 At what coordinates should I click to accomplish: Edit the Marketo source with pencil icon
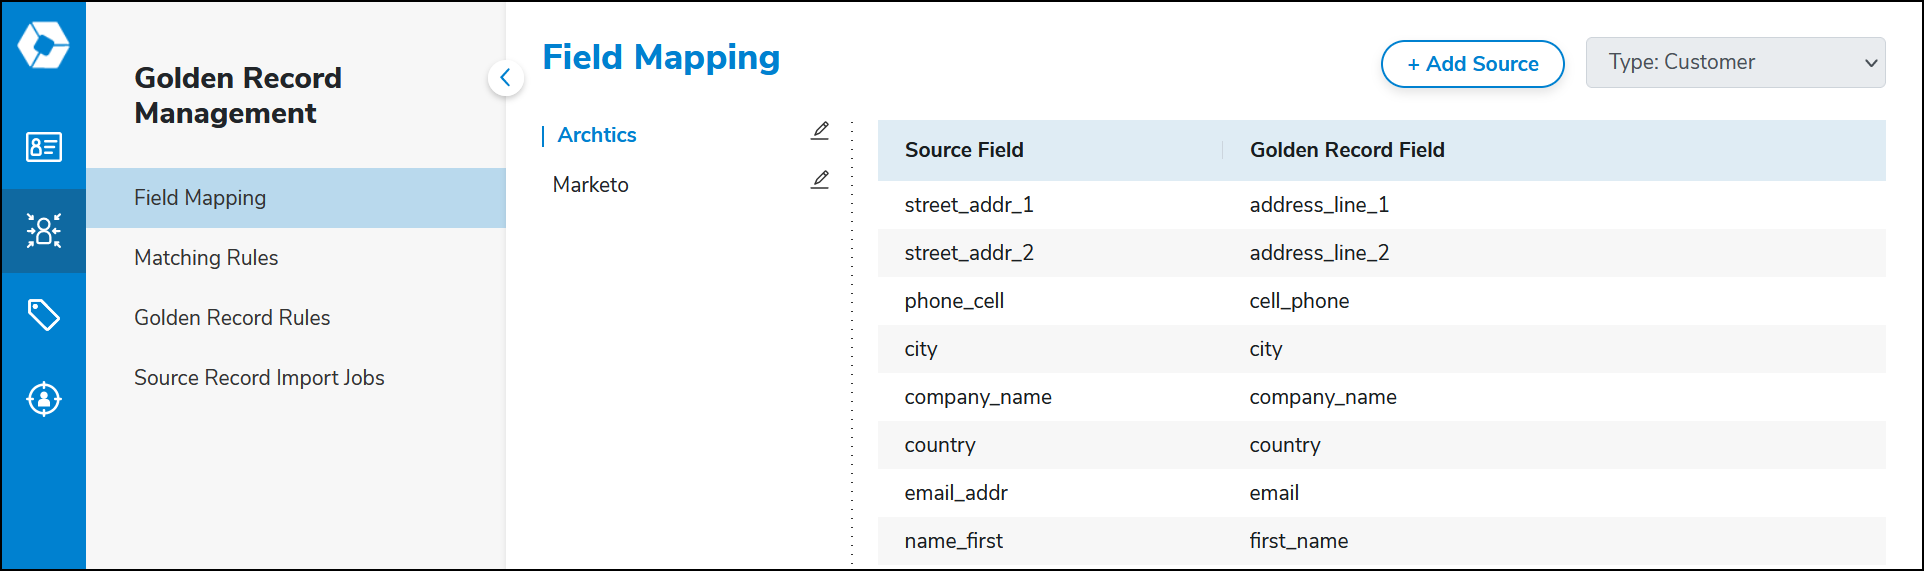(820, 180)
